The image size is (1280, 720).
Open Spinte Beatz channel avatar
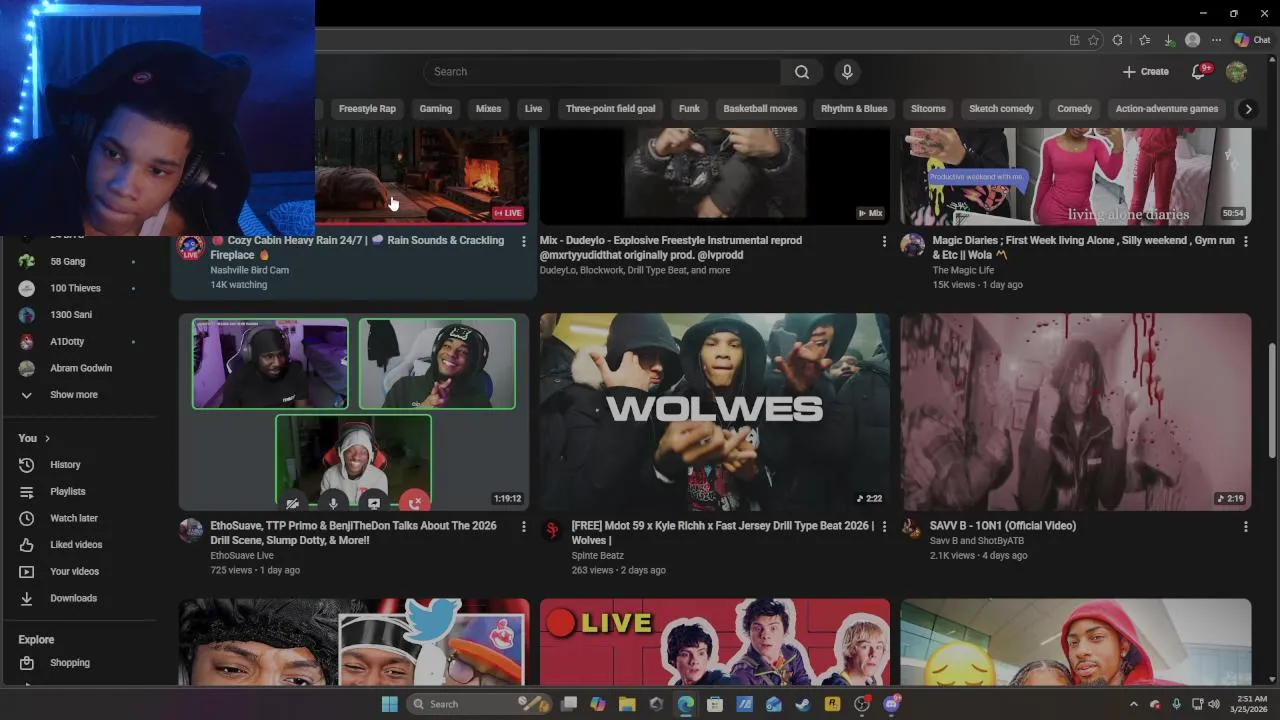(551, 530)
